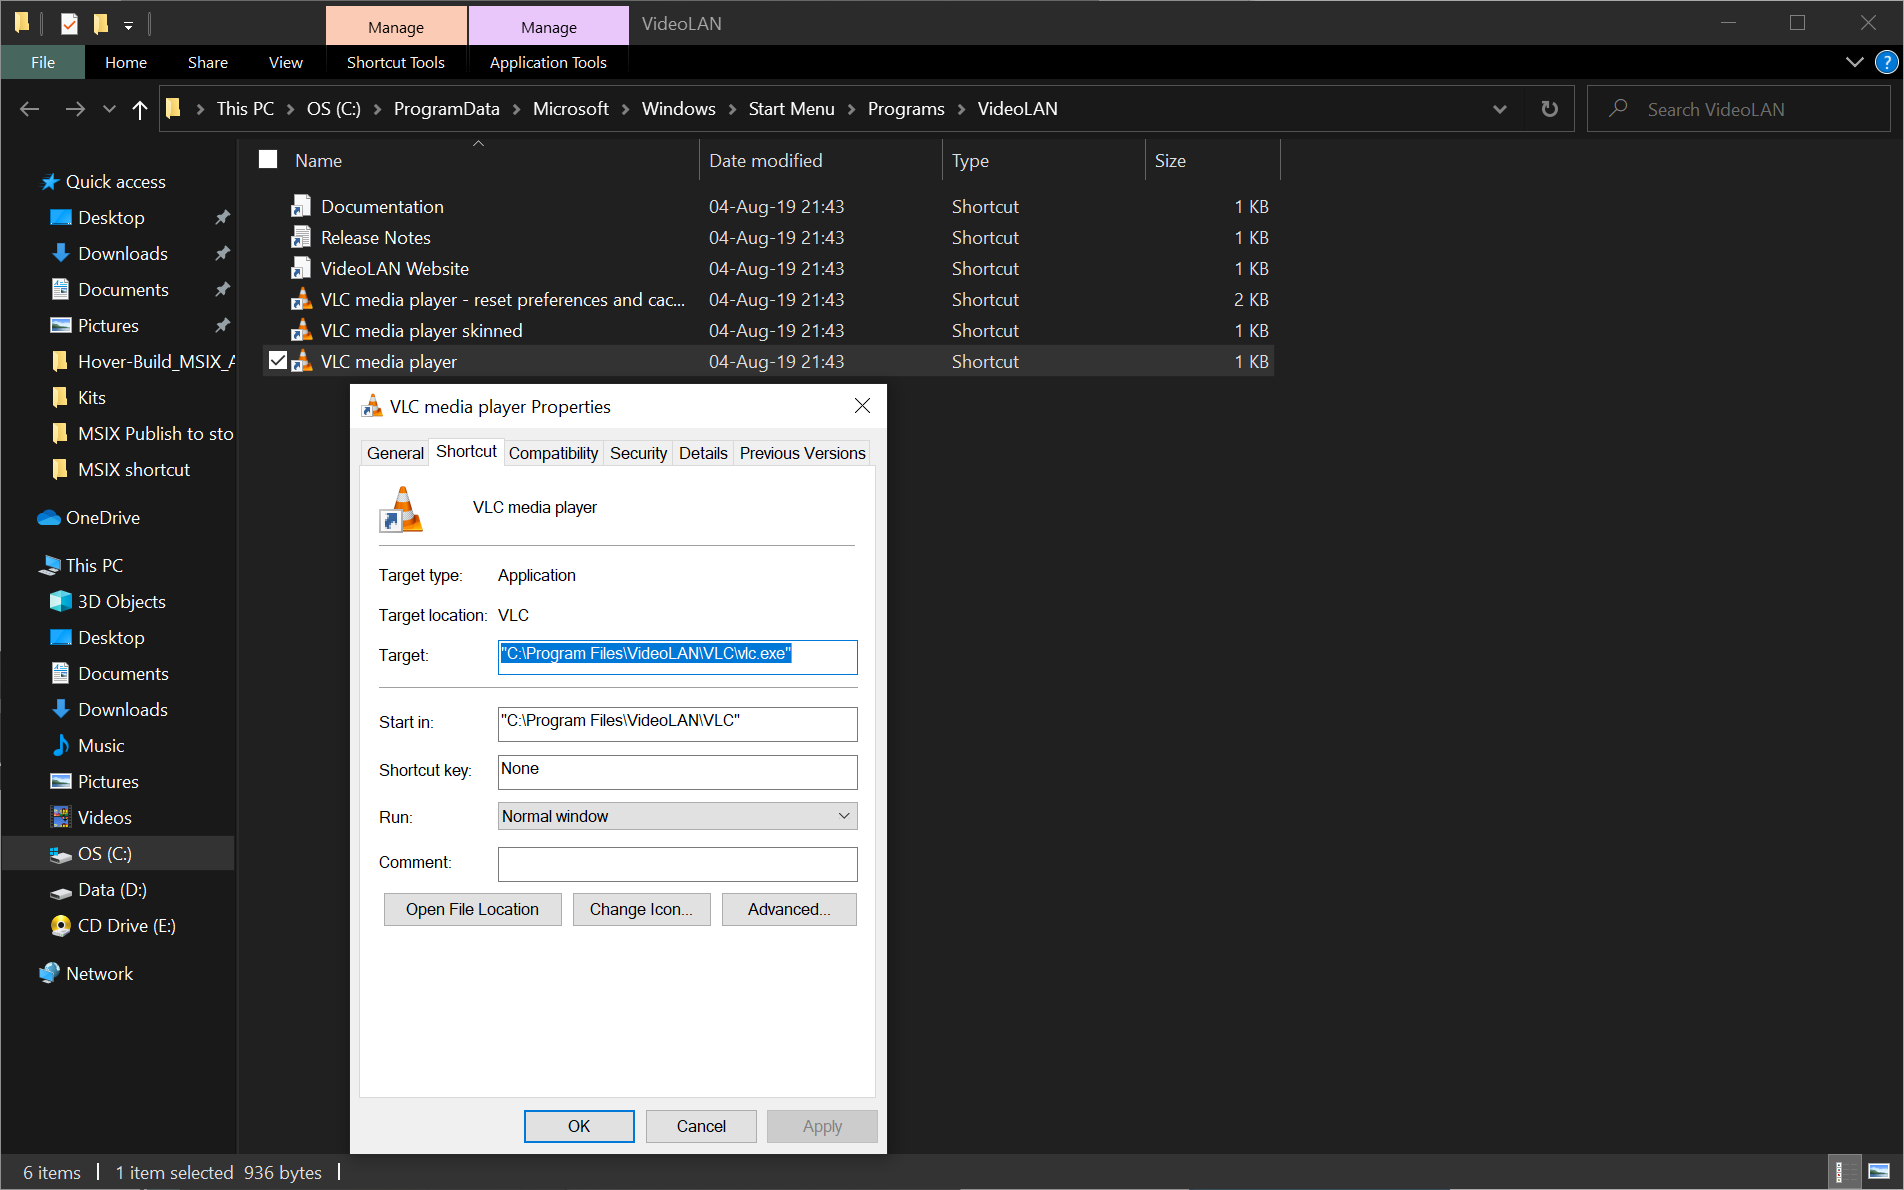Open the File menu
Viewport: 1904px width, 1190px height.
coord(43,62)
